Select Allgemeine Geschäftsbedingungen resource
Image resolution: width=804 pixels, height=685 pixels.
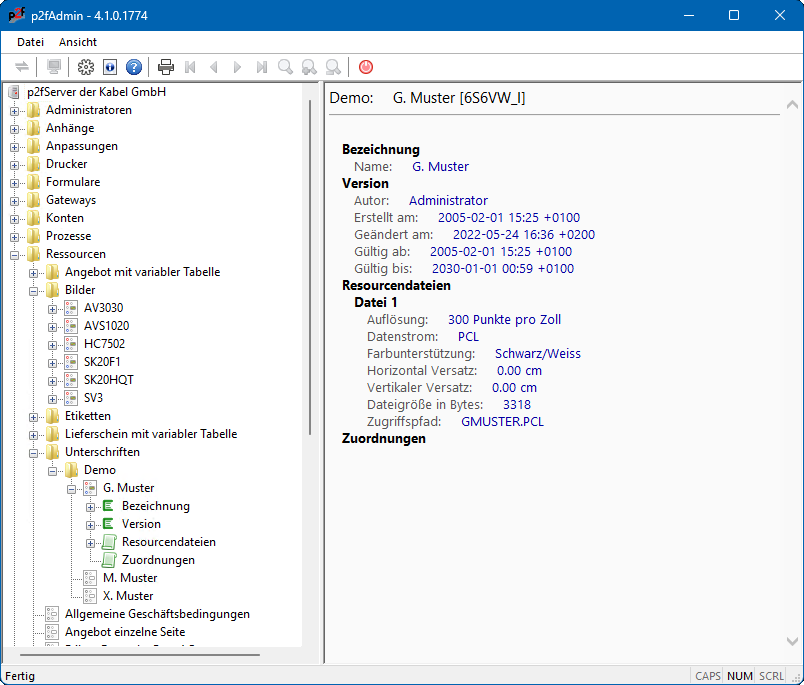pos(157,614)
